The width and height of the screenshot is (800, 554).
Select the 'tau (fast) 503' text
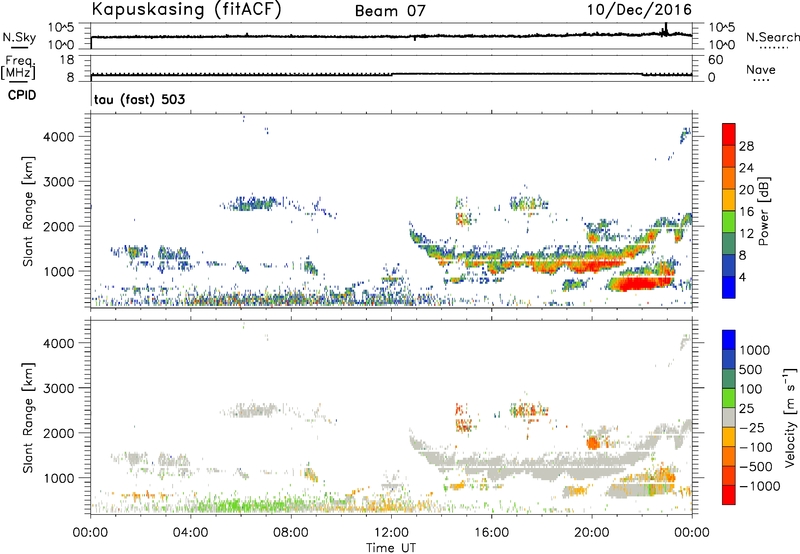pyautogui.click(x=139, y=99)
